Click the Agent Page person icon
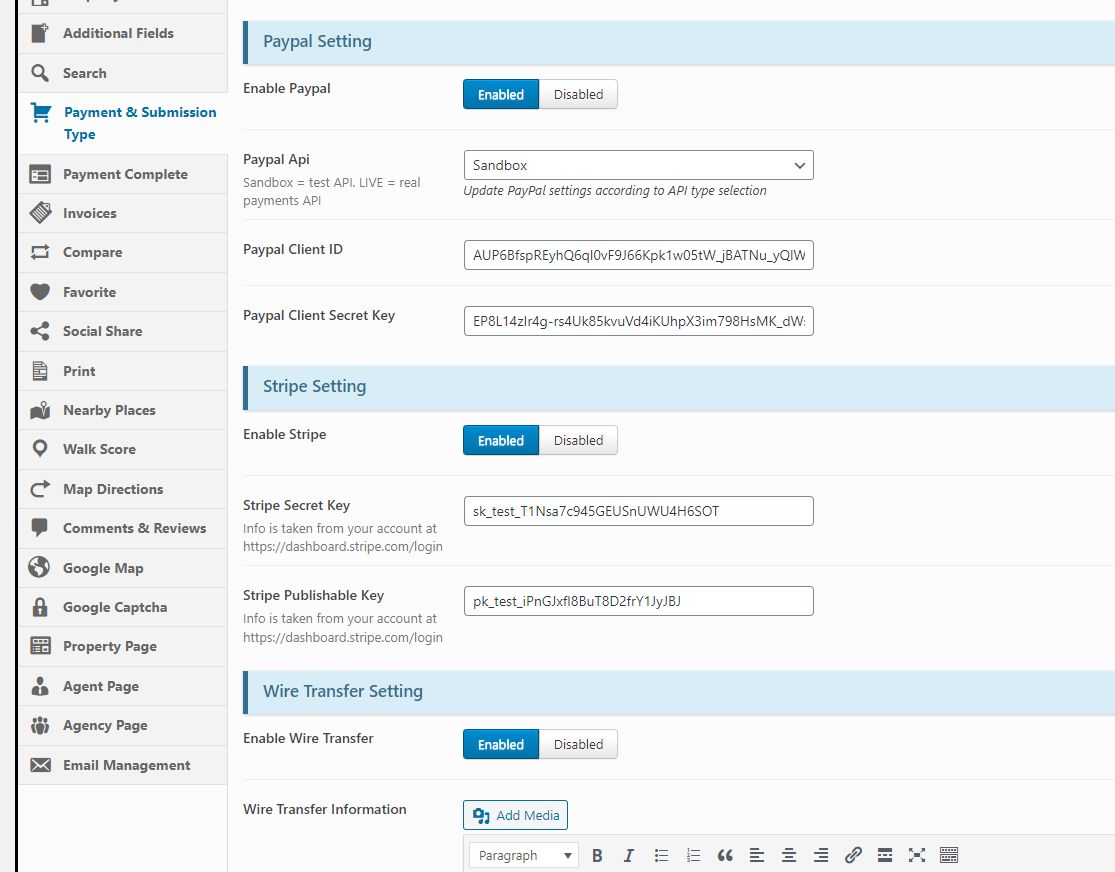 (41, 686)
